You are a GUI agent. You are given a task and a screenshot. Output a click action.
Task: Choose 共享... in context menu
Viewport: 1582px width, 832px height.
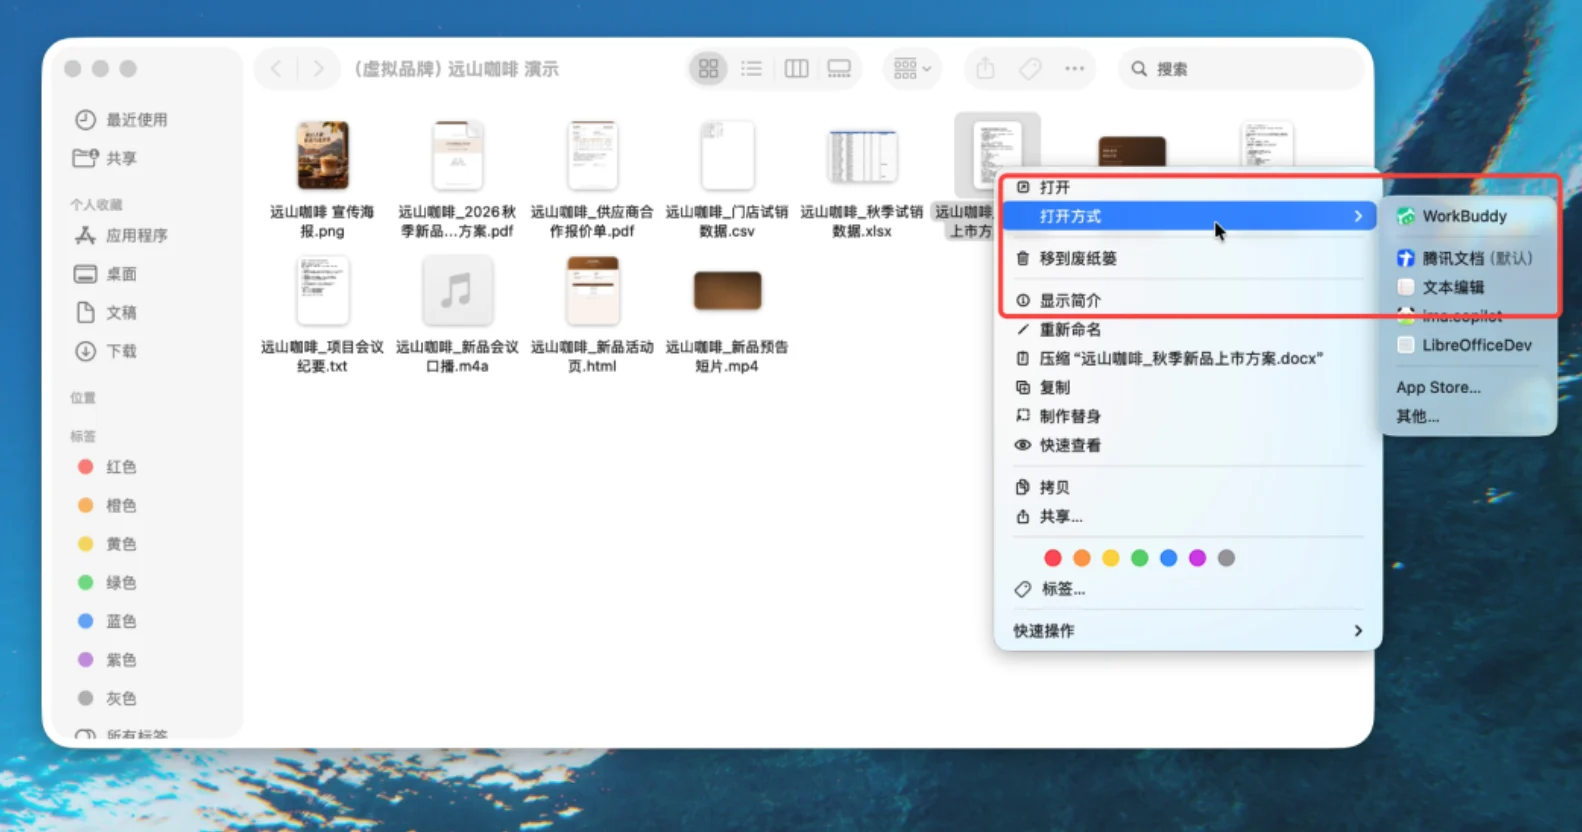point(1188,516)
